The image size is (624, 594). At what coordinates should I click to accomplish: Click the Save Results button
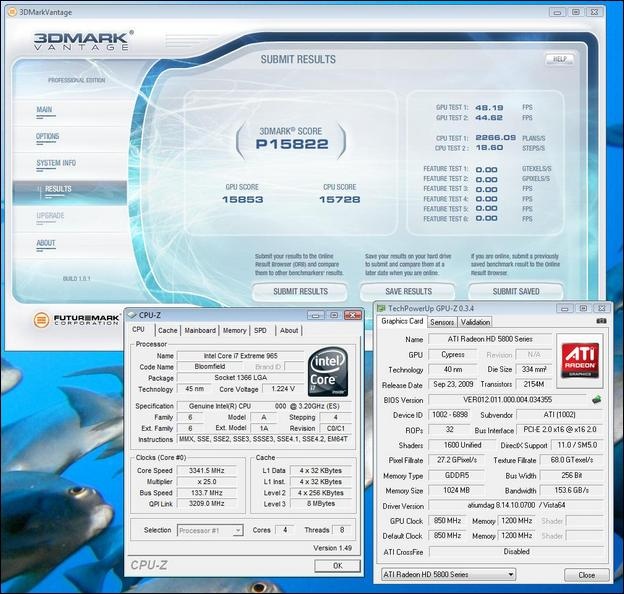(408, 292)
